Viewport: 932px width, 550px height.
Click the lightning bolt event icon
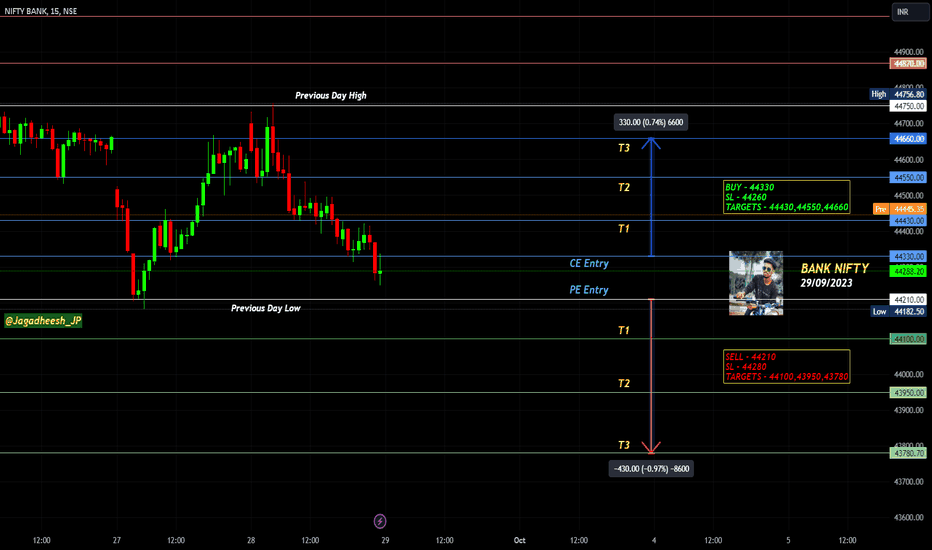tap(380, 521)
